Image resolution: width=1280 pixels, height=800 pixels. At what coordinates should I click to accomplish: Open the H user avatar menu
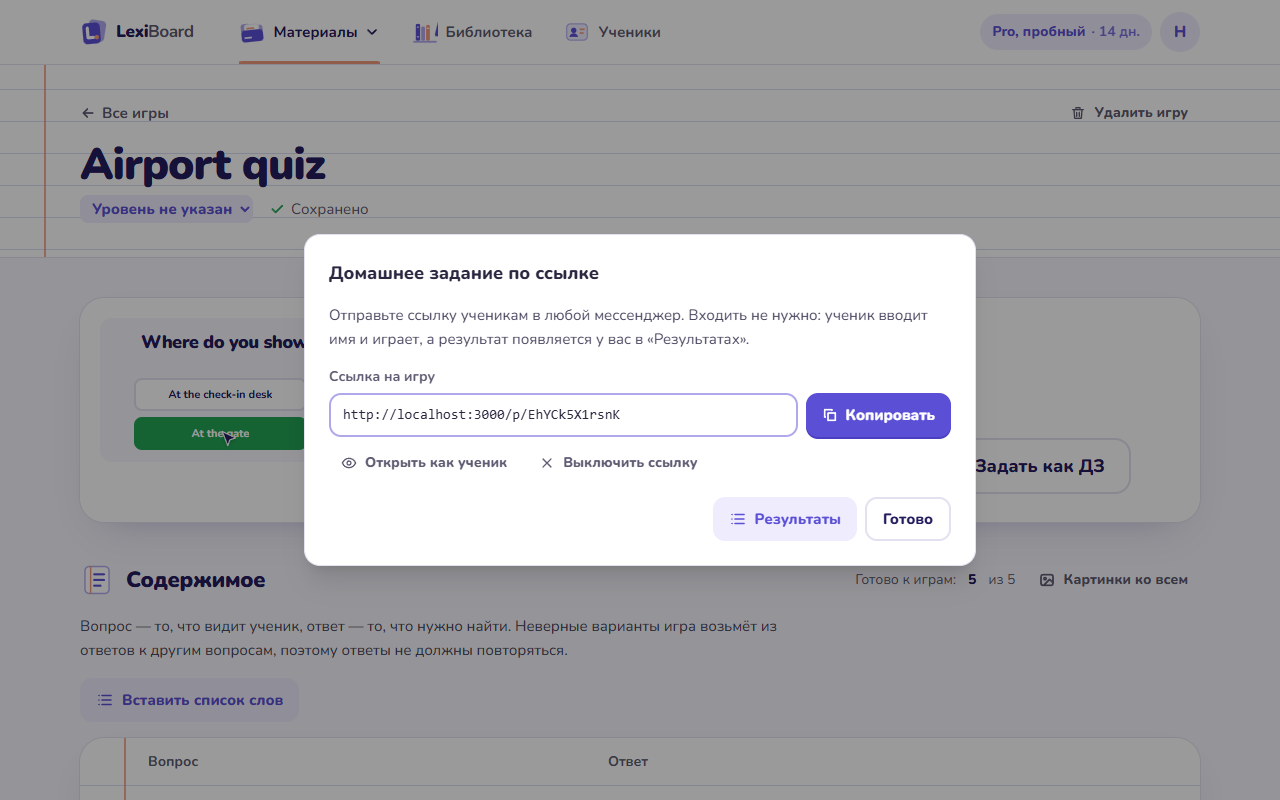pos(1180,32)
